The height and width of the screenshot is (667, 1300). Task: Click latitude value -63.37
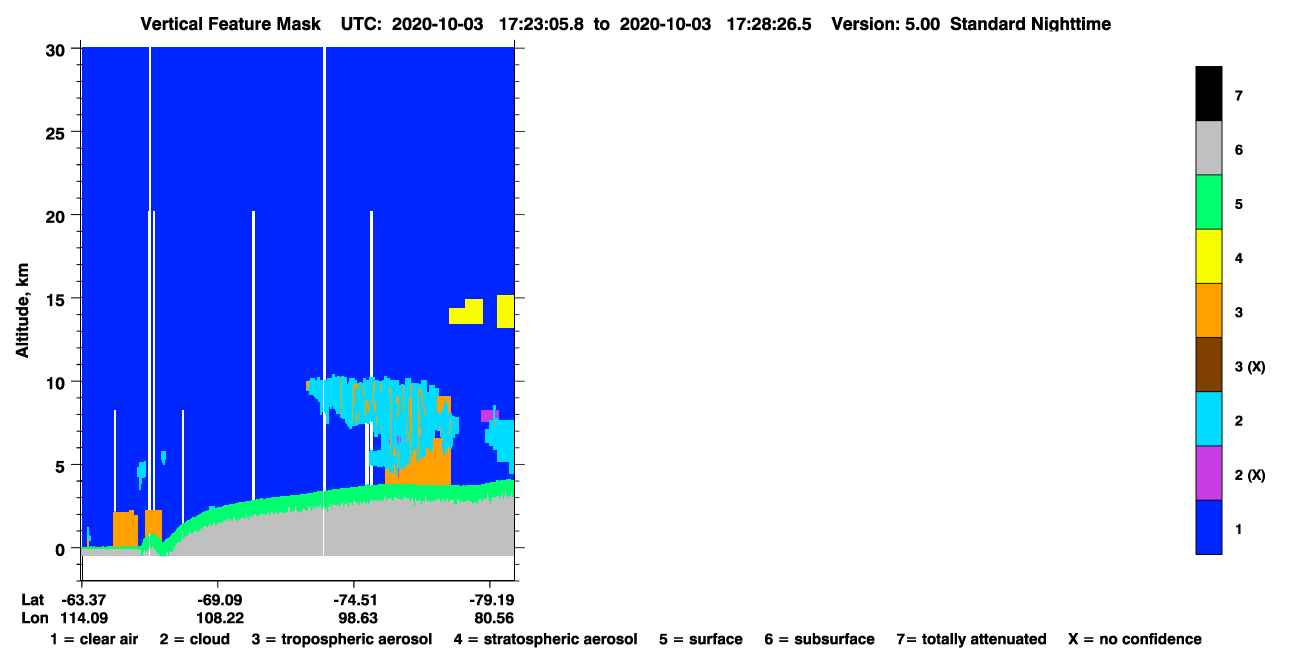(84, 600)
